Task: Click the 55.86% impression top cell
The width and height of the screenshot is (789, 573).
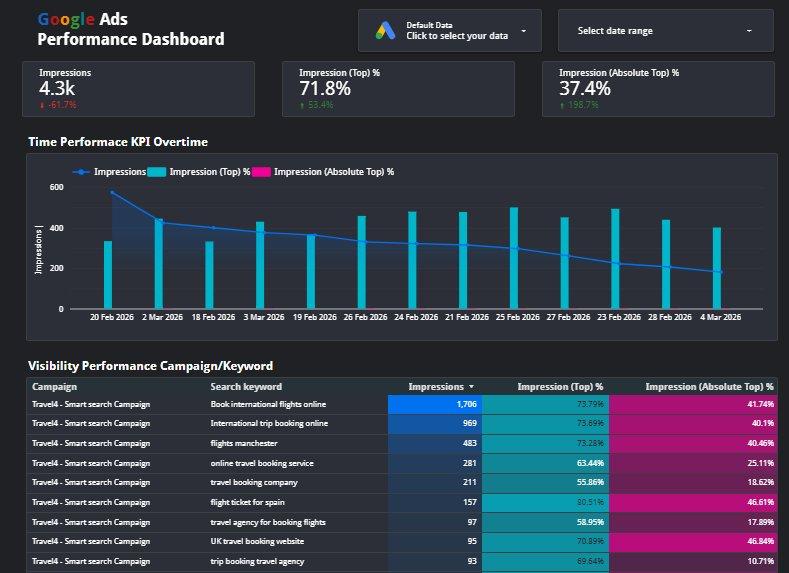Action: click(x=545, y=482)
